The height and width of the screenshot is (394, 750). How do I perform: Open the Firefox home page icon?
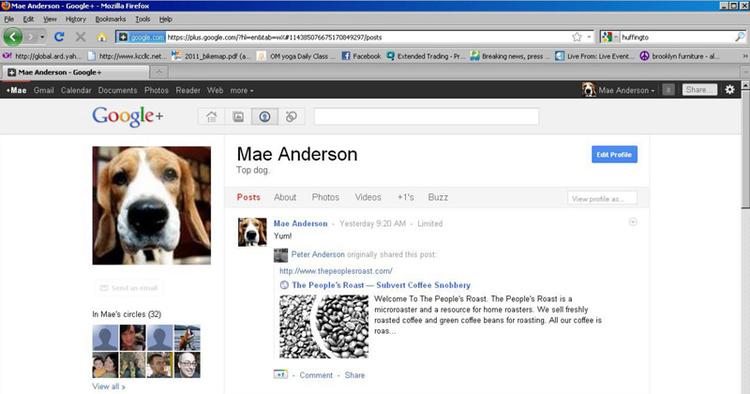[101, 37]
